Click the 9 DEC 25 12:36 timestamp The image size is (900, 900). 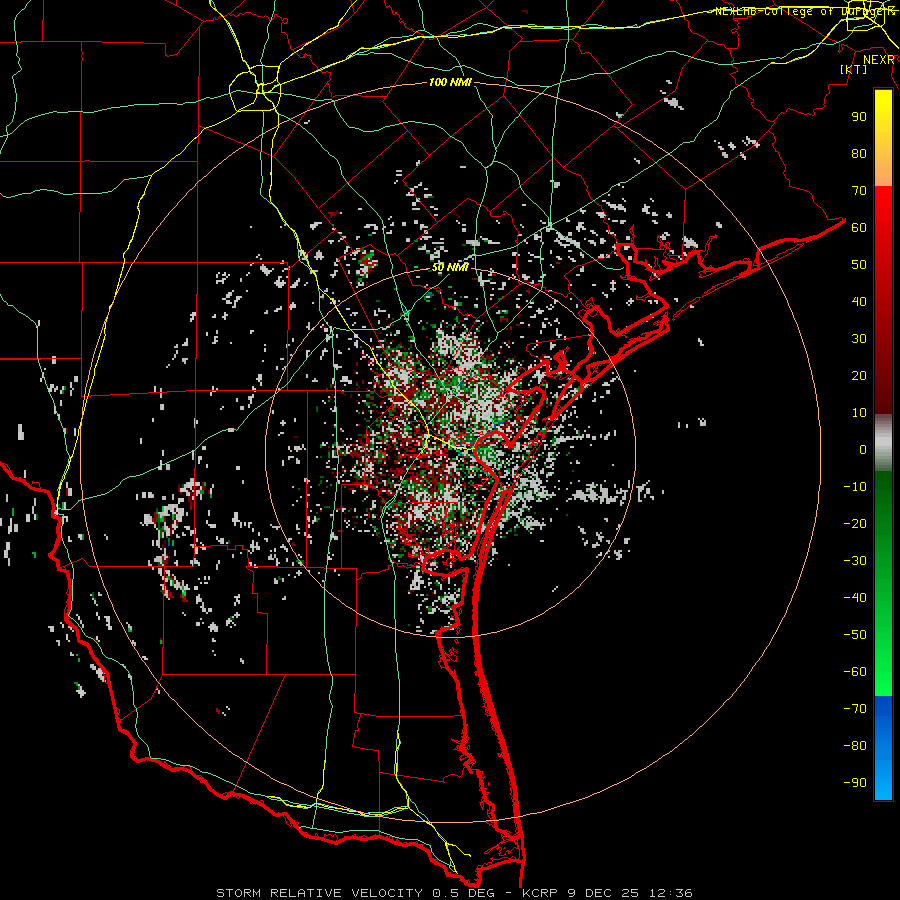point(630,893)
